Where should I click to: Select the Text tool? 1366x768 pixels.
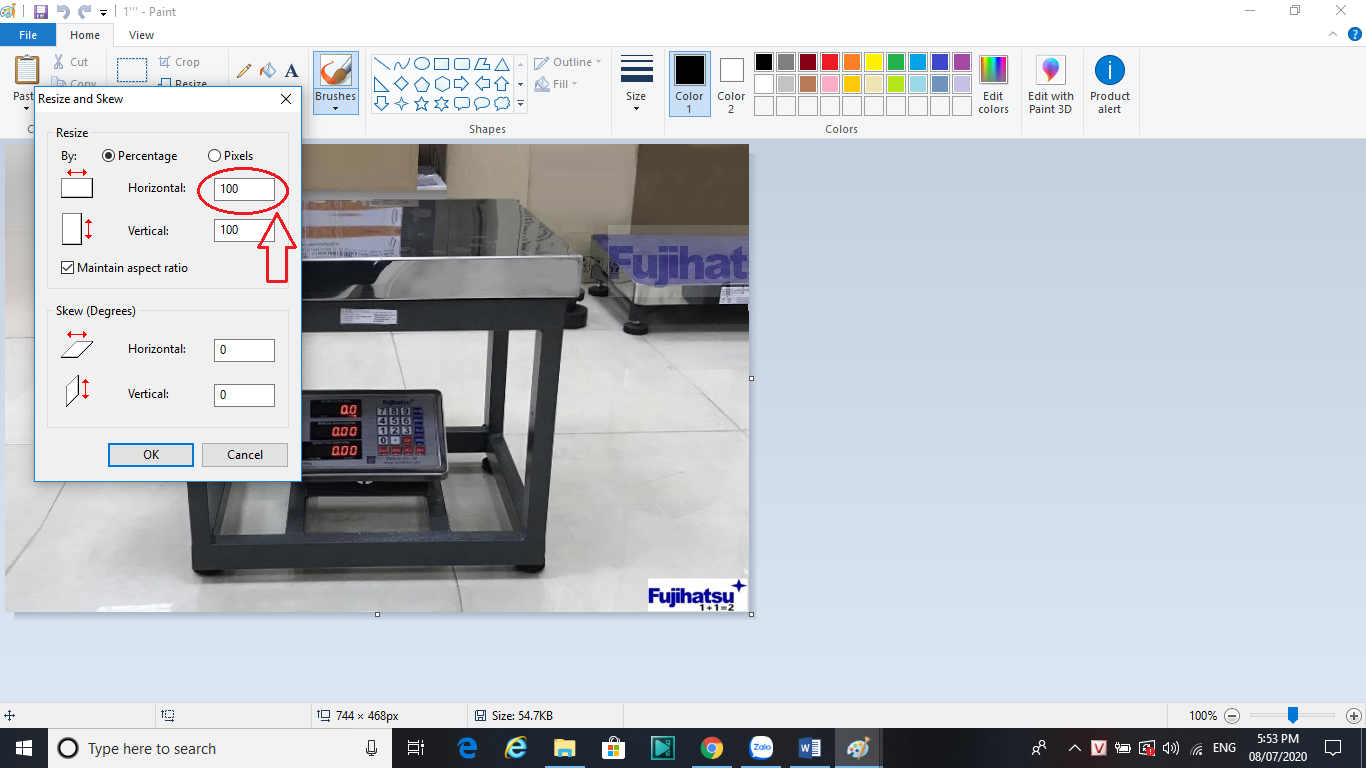coord(291,71)
